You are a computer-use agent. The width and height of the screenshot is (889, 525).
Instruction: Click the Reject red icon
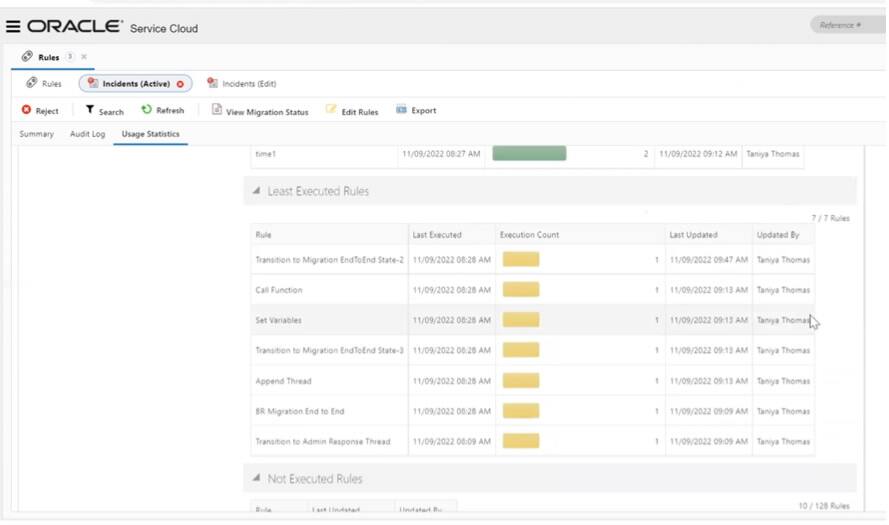coord(26,109)
